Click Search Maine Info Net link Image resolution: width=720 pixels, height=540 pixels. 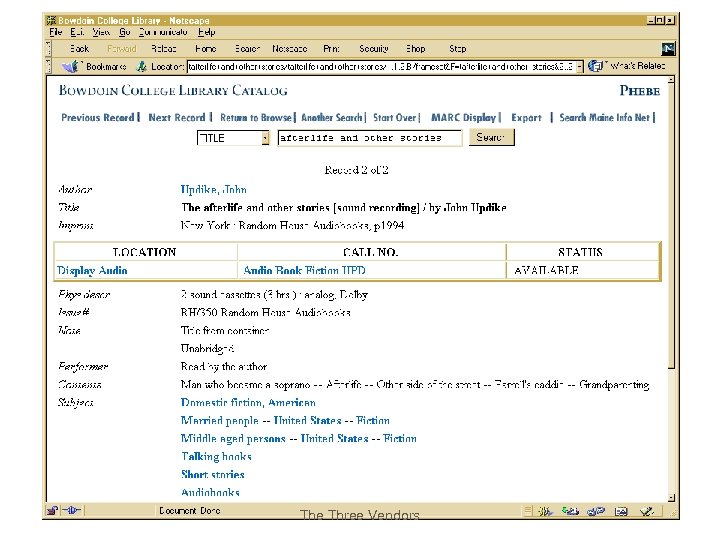point(604,118)
